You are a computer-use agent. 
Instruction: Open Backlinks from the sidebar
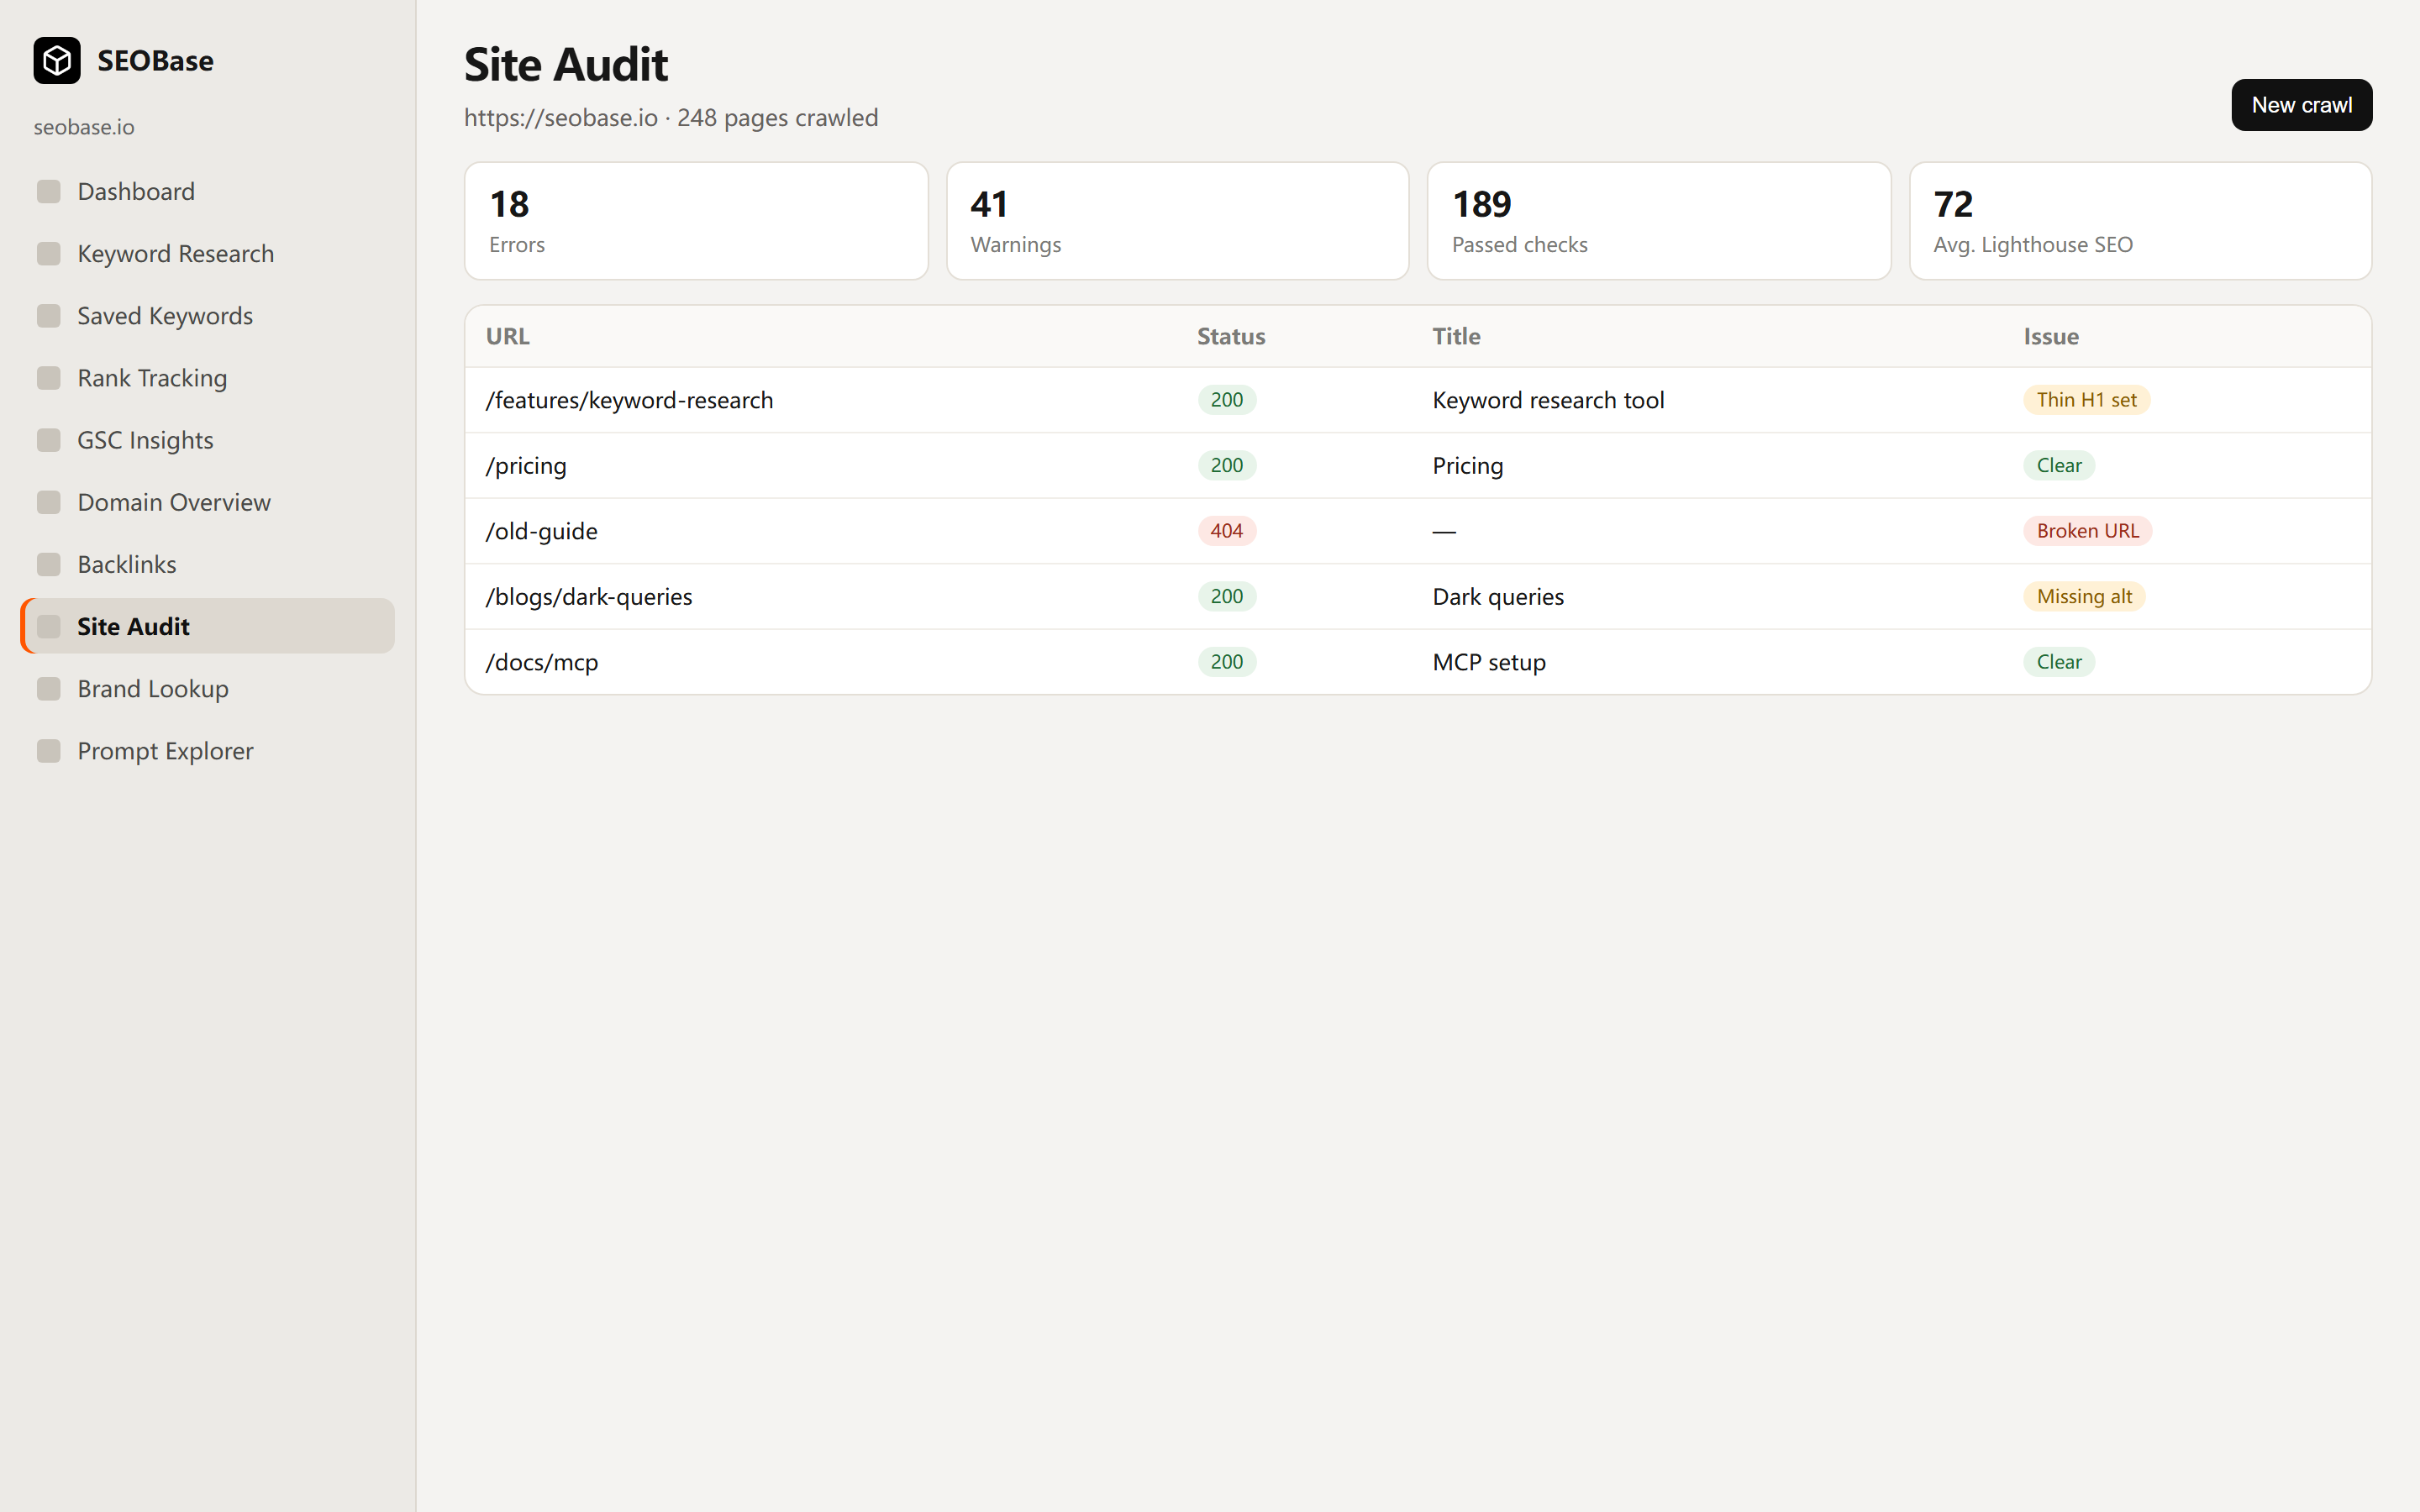[208, 564]
